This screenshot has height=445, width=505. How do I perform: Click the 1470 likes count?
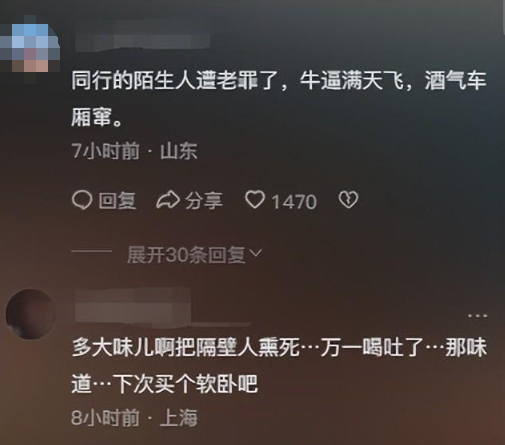[x=294, y=202]
